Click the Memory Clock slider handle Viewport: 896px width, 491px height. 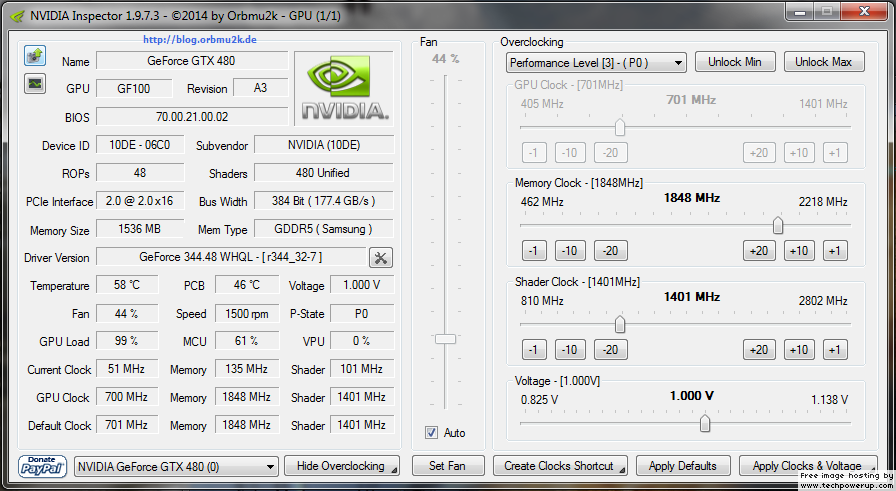[x=778, y=225]
